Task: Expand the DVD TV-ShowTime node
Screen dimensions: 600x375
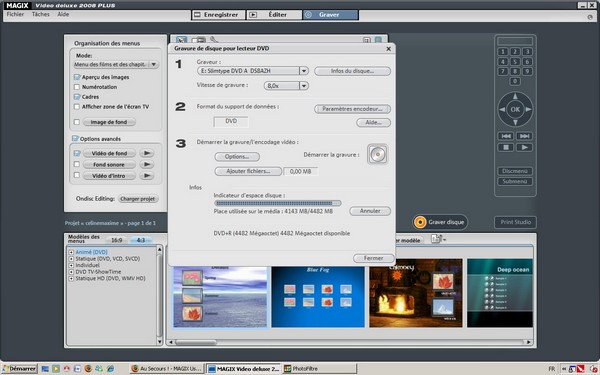Action: [x=71, y=272]
